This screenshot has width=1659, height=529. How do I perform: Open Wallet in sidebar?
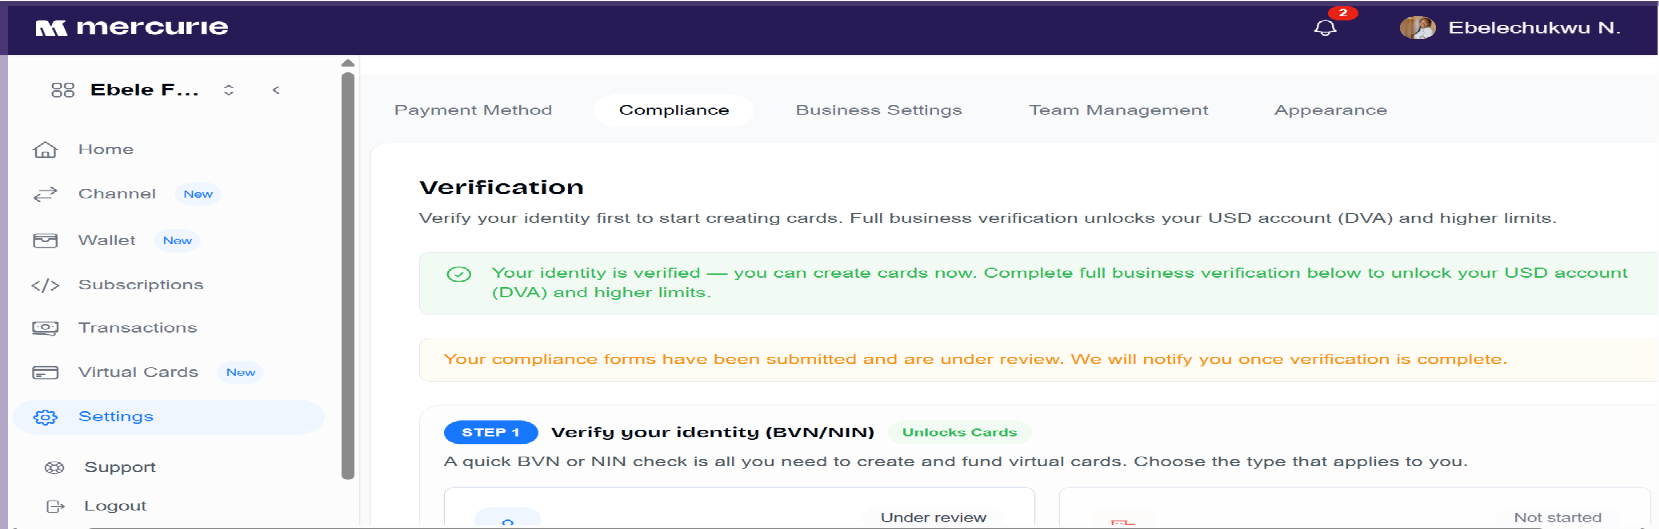(x=107, y=240)
